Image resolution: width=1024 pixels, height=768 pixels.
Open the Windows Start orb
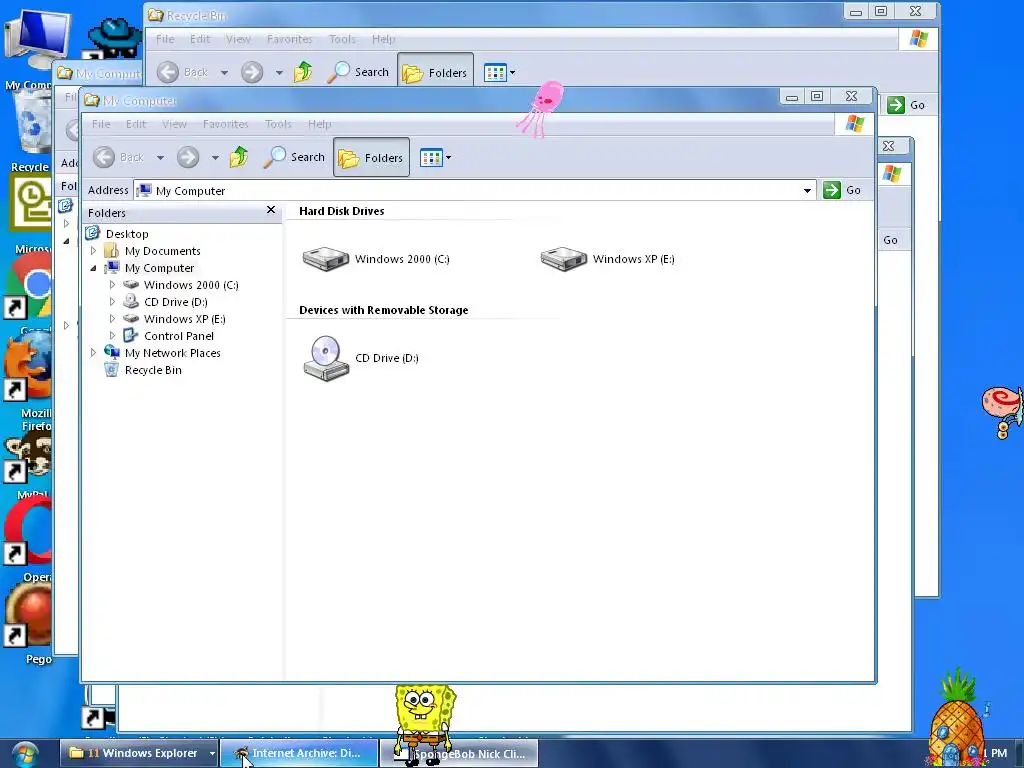coord(25,754)
